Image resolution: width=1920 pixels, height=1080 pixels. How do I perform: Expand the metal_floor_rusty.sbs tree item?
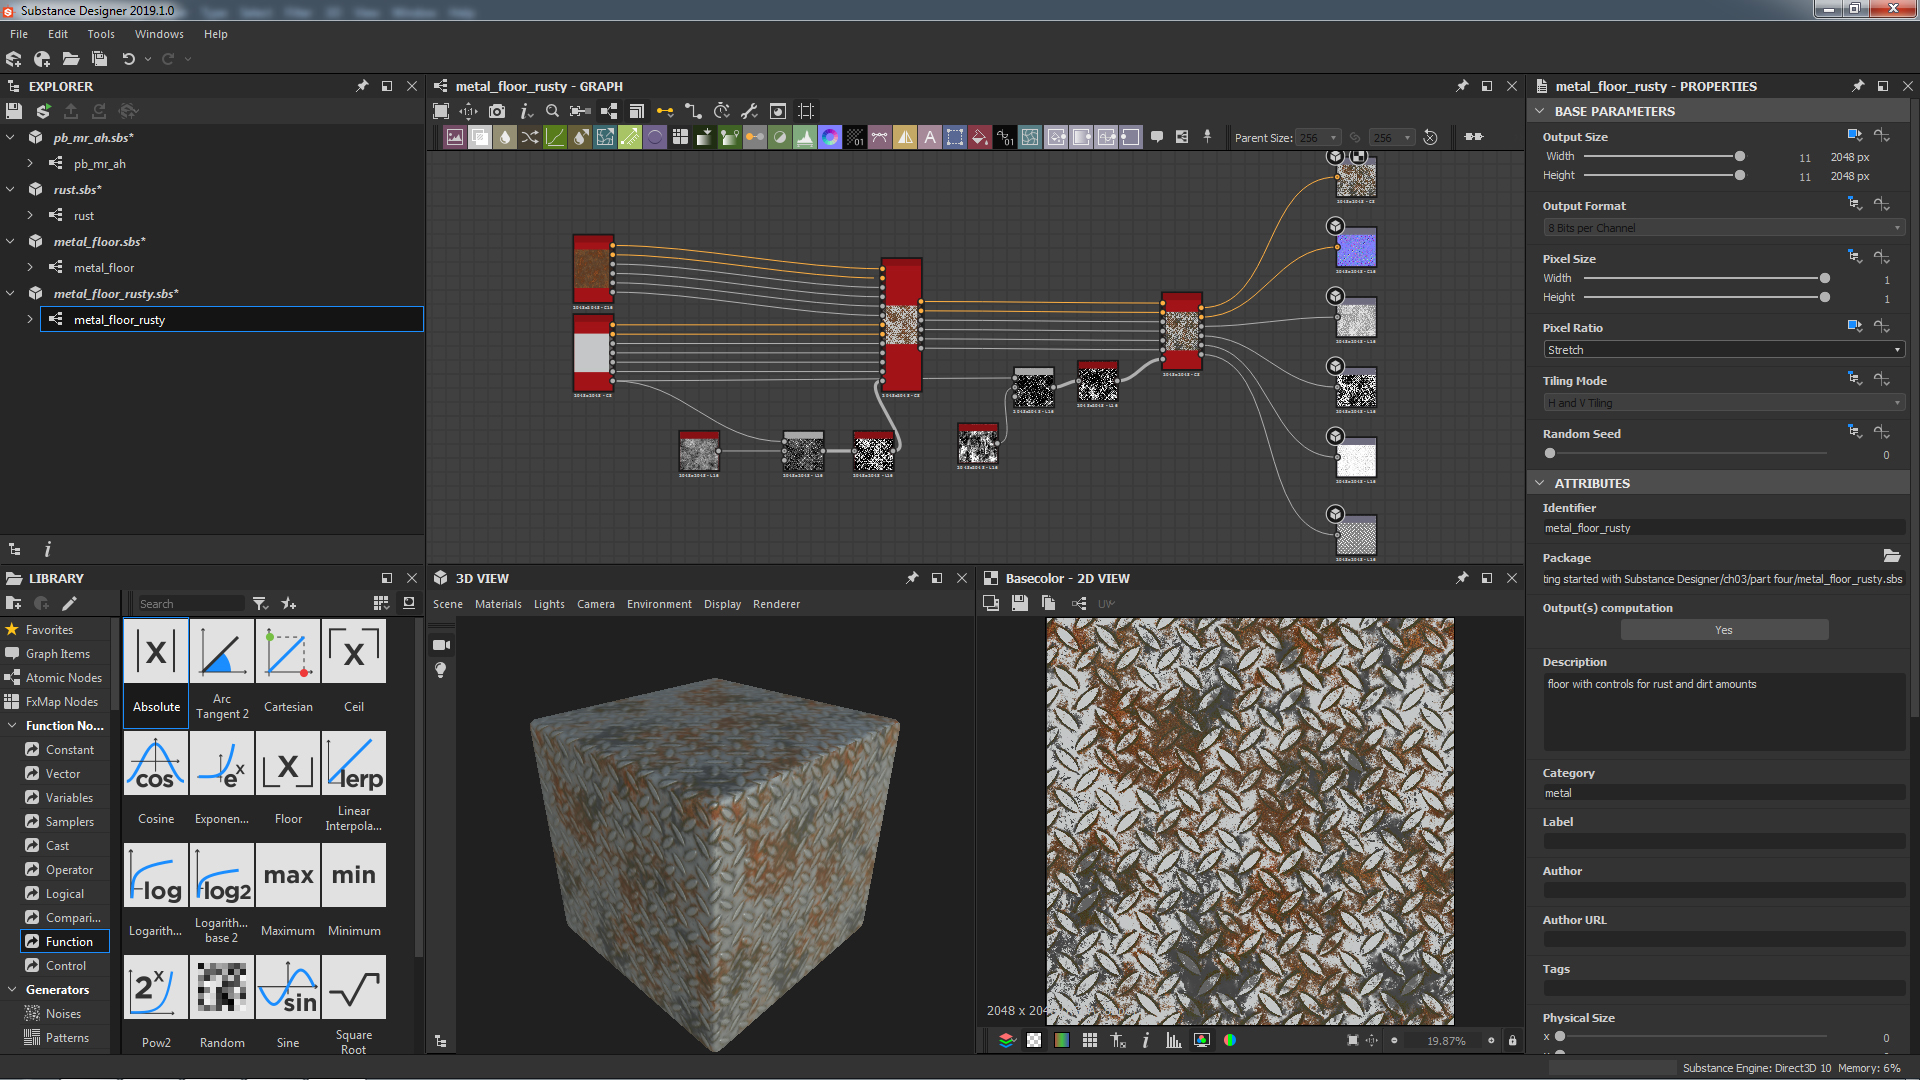coord(11,293)
